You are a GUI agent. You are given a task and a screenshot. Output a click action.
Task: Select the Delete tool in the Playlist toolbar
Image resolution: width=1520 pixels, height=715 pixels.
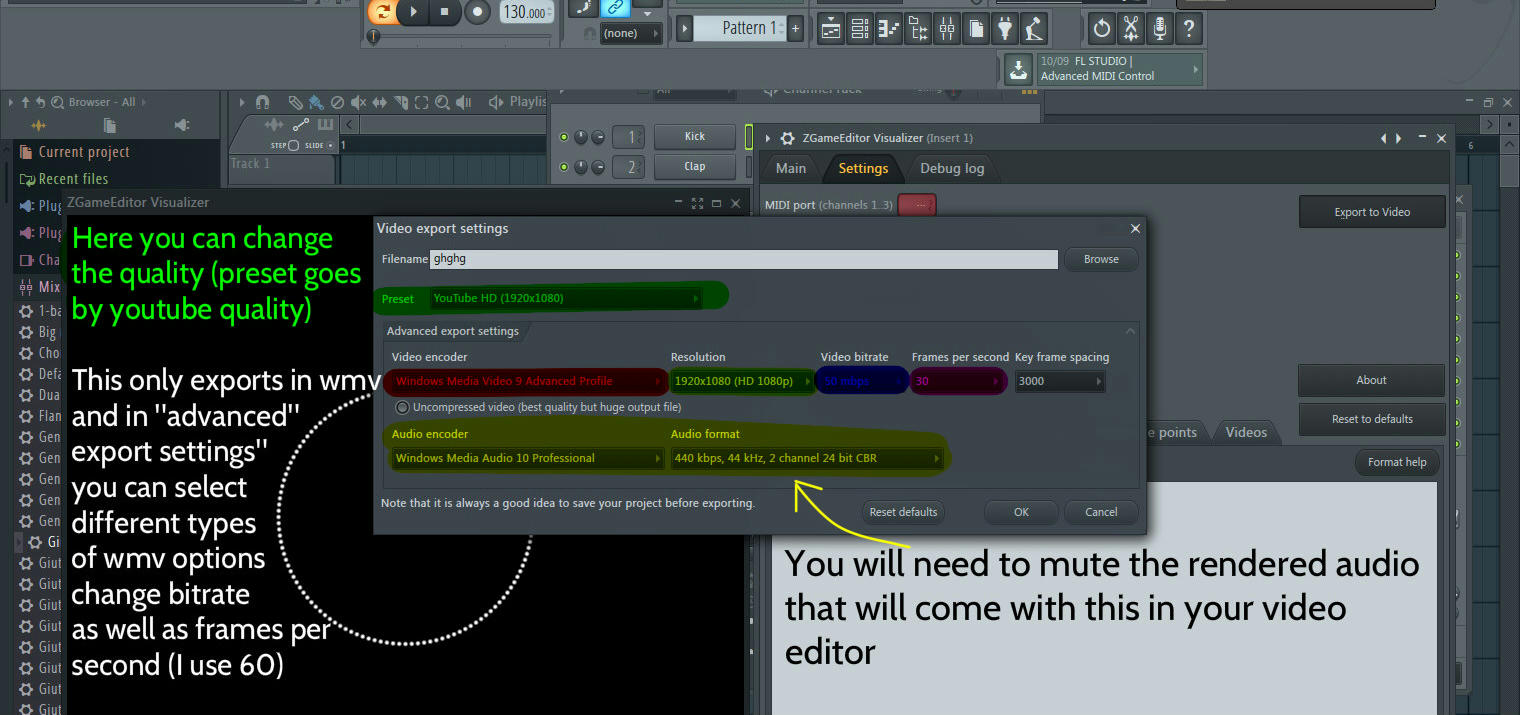coord(339,102)
